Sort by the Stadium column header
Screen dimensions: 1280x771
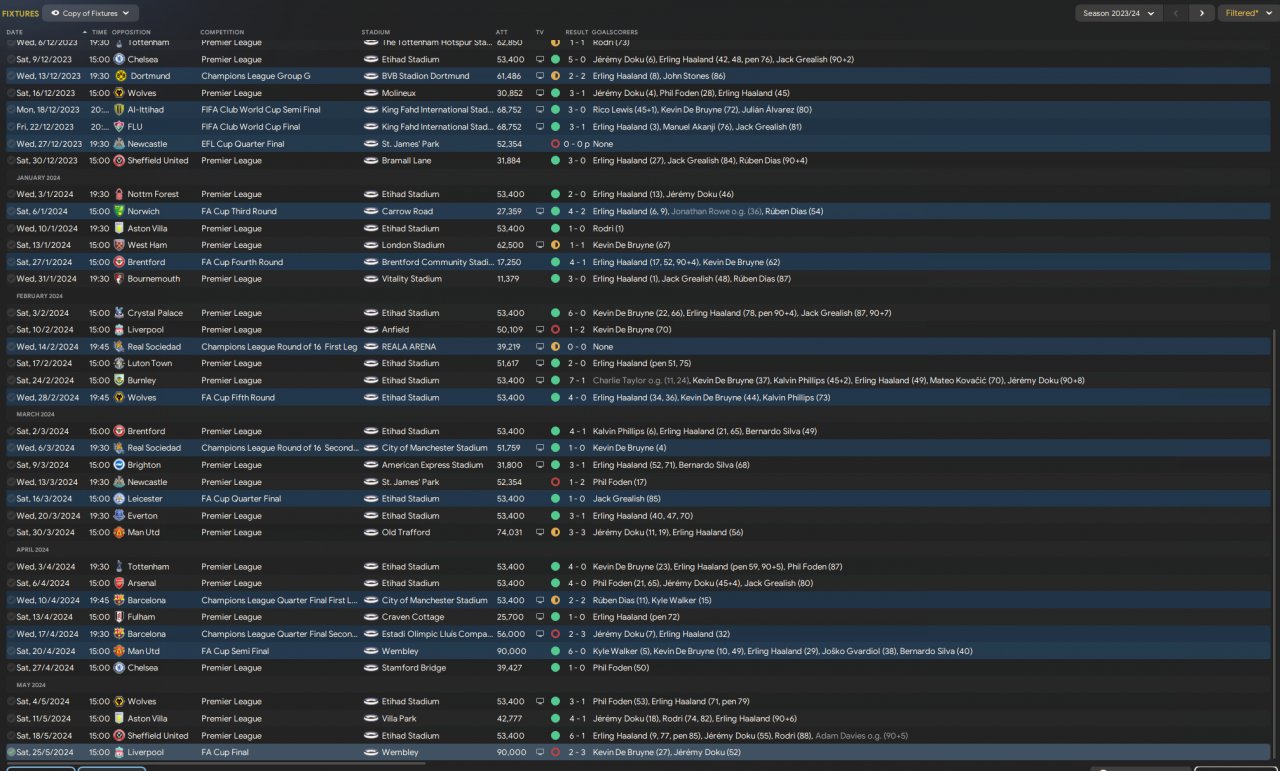click(376, 32)
